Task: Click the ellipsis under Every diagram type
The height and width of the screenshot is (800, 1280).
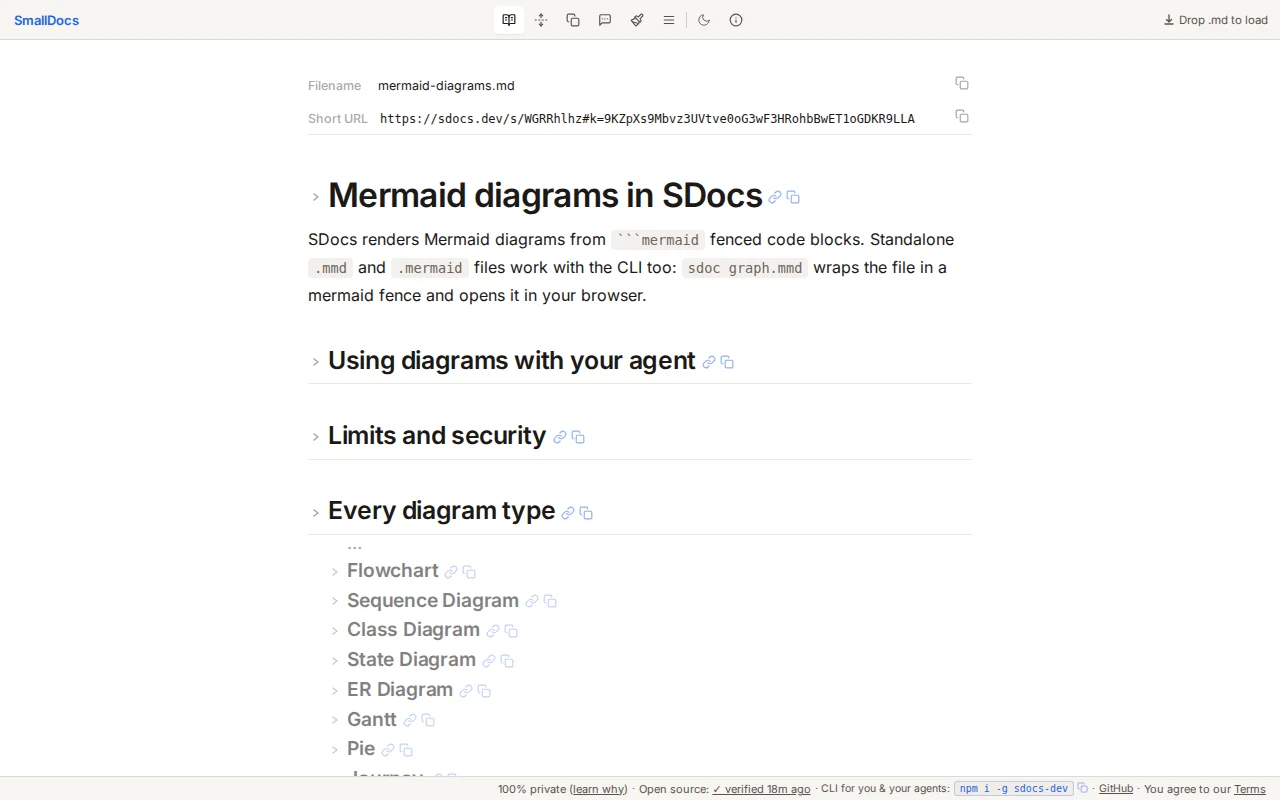Action: [x=354, y=547]
